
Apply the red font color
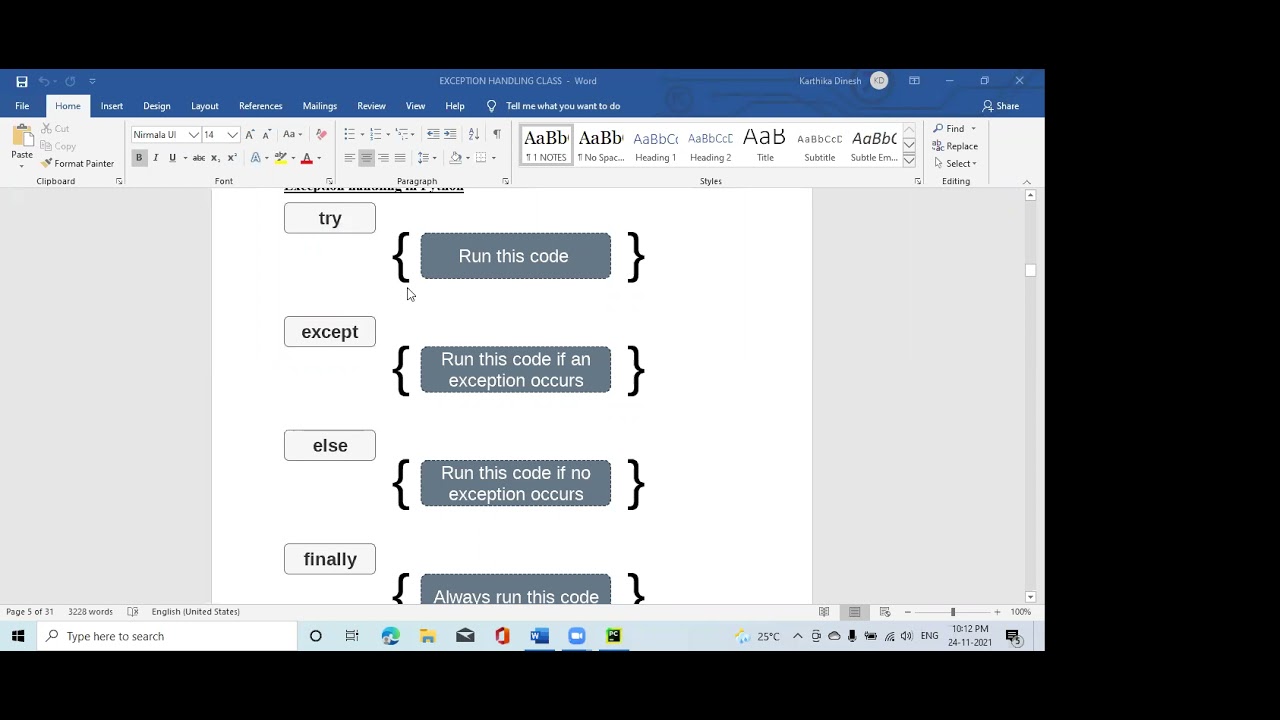click(x=307, y=158)
